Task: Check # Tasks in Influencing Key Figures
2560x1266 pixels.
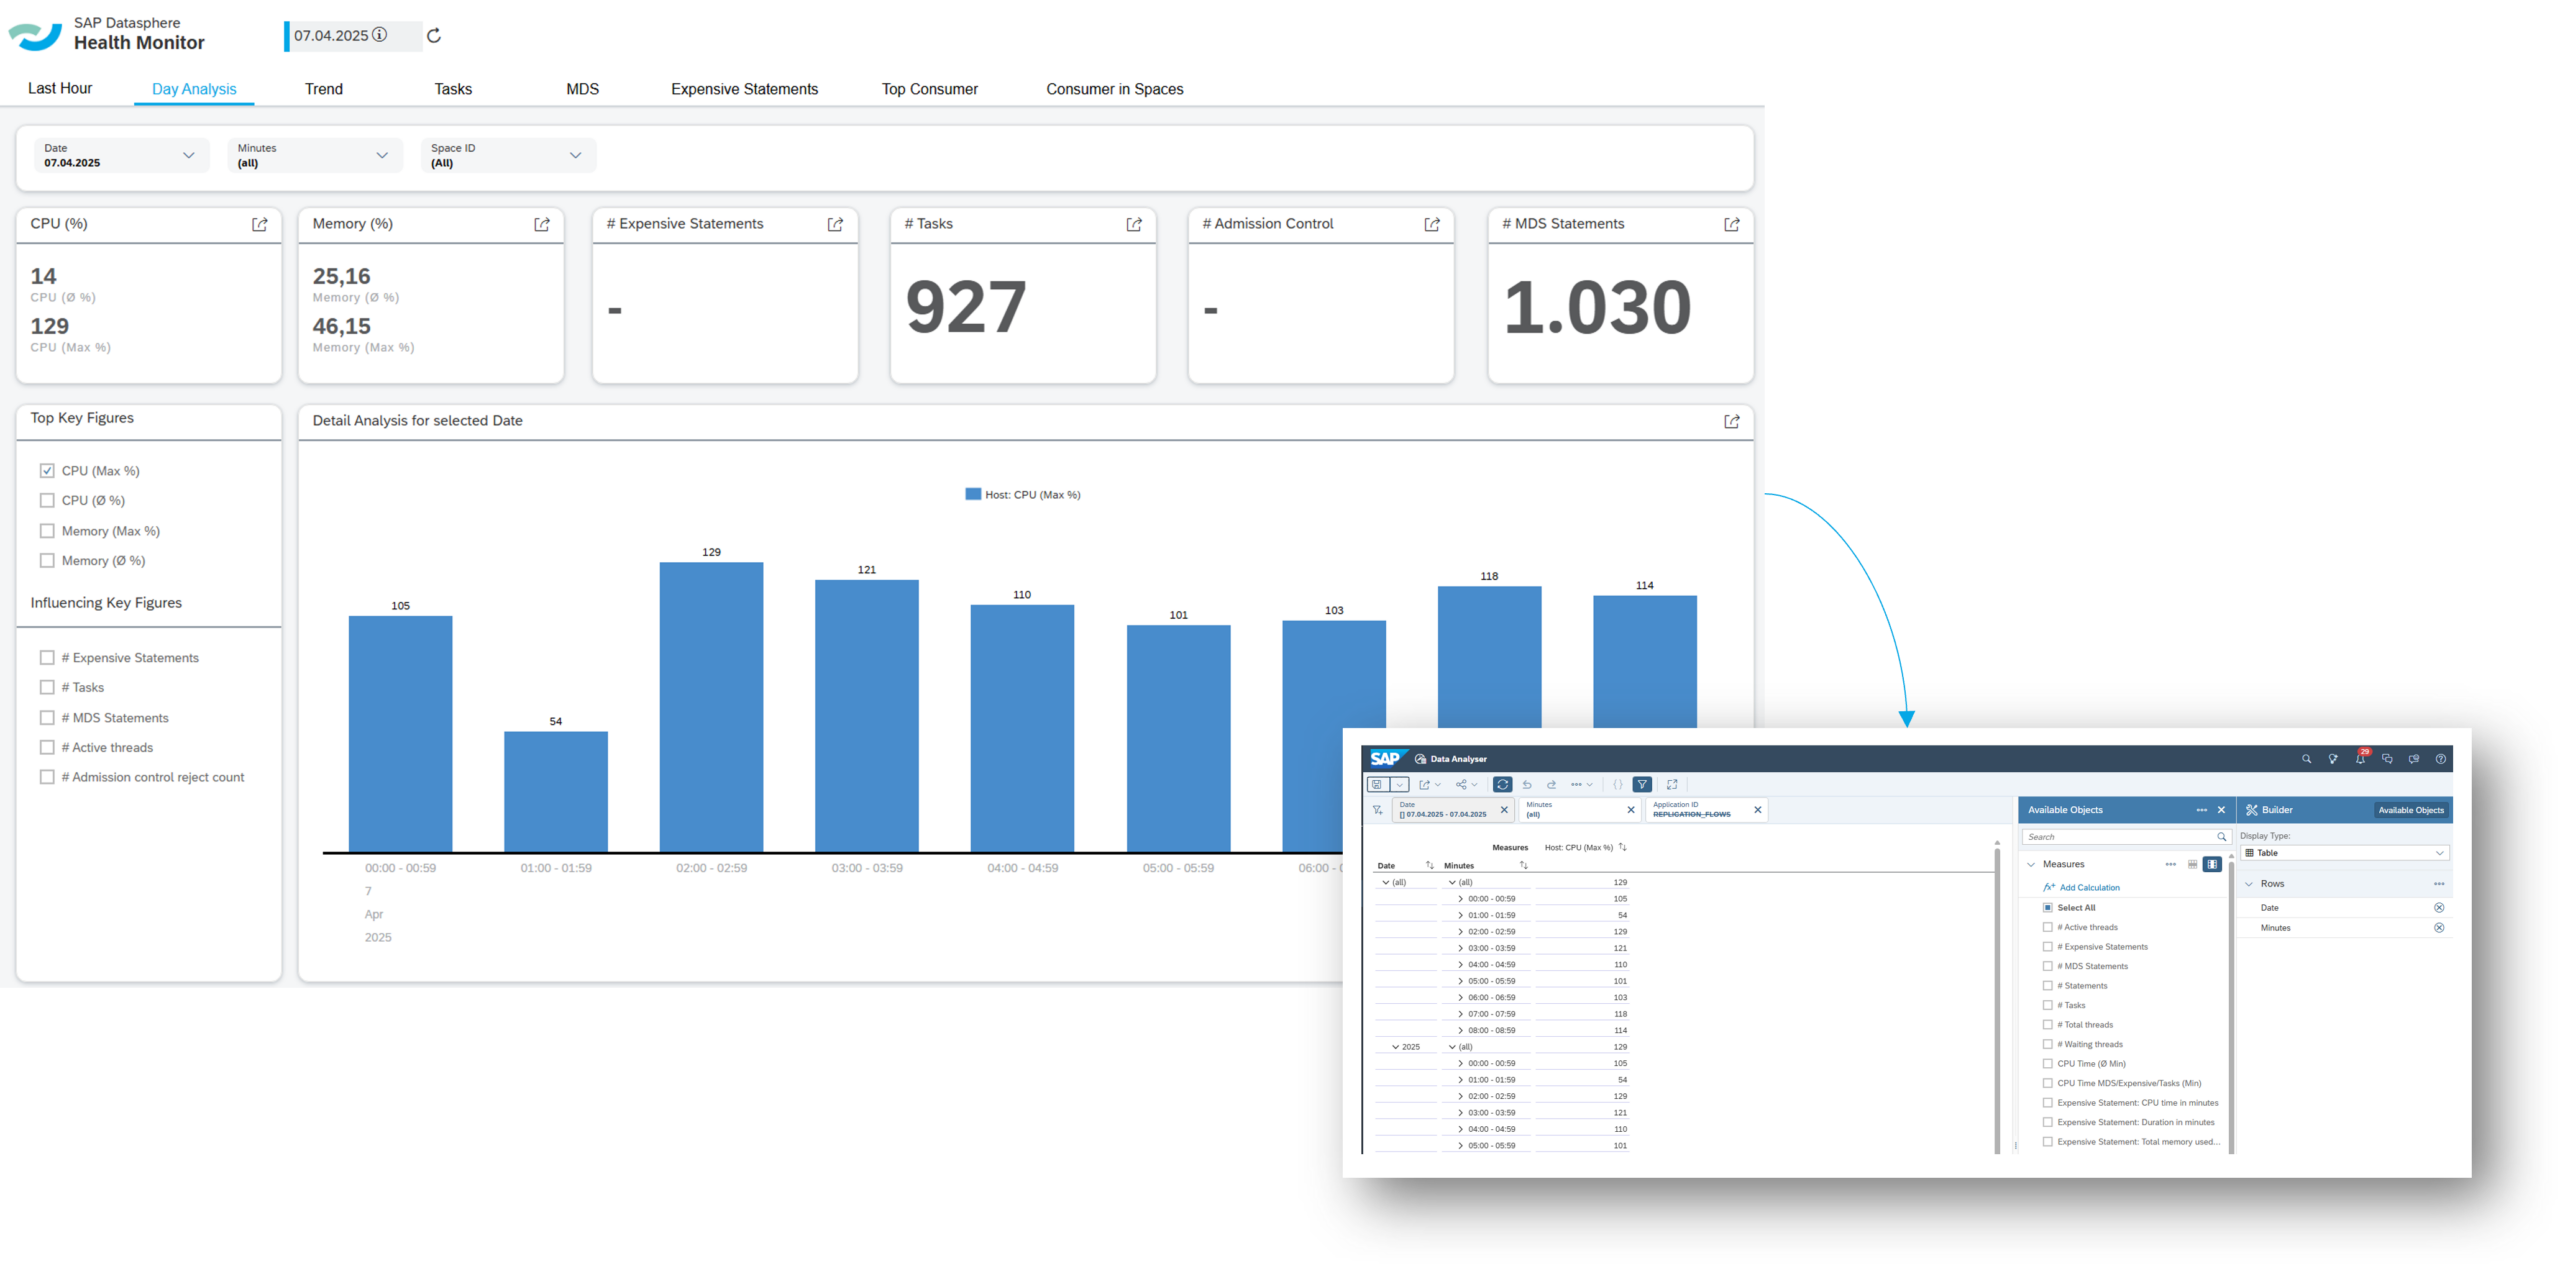Action: (47, 688)
